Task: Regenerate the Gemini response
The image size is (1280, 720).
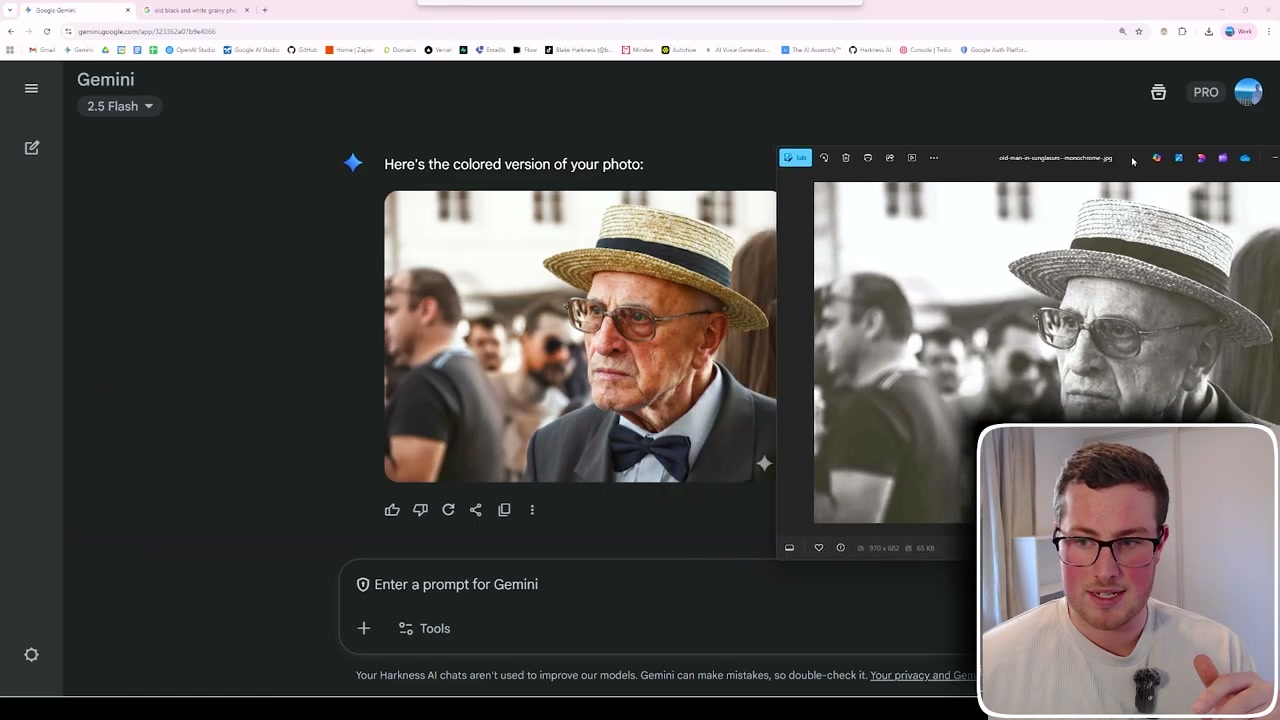Action: point(448,510)
